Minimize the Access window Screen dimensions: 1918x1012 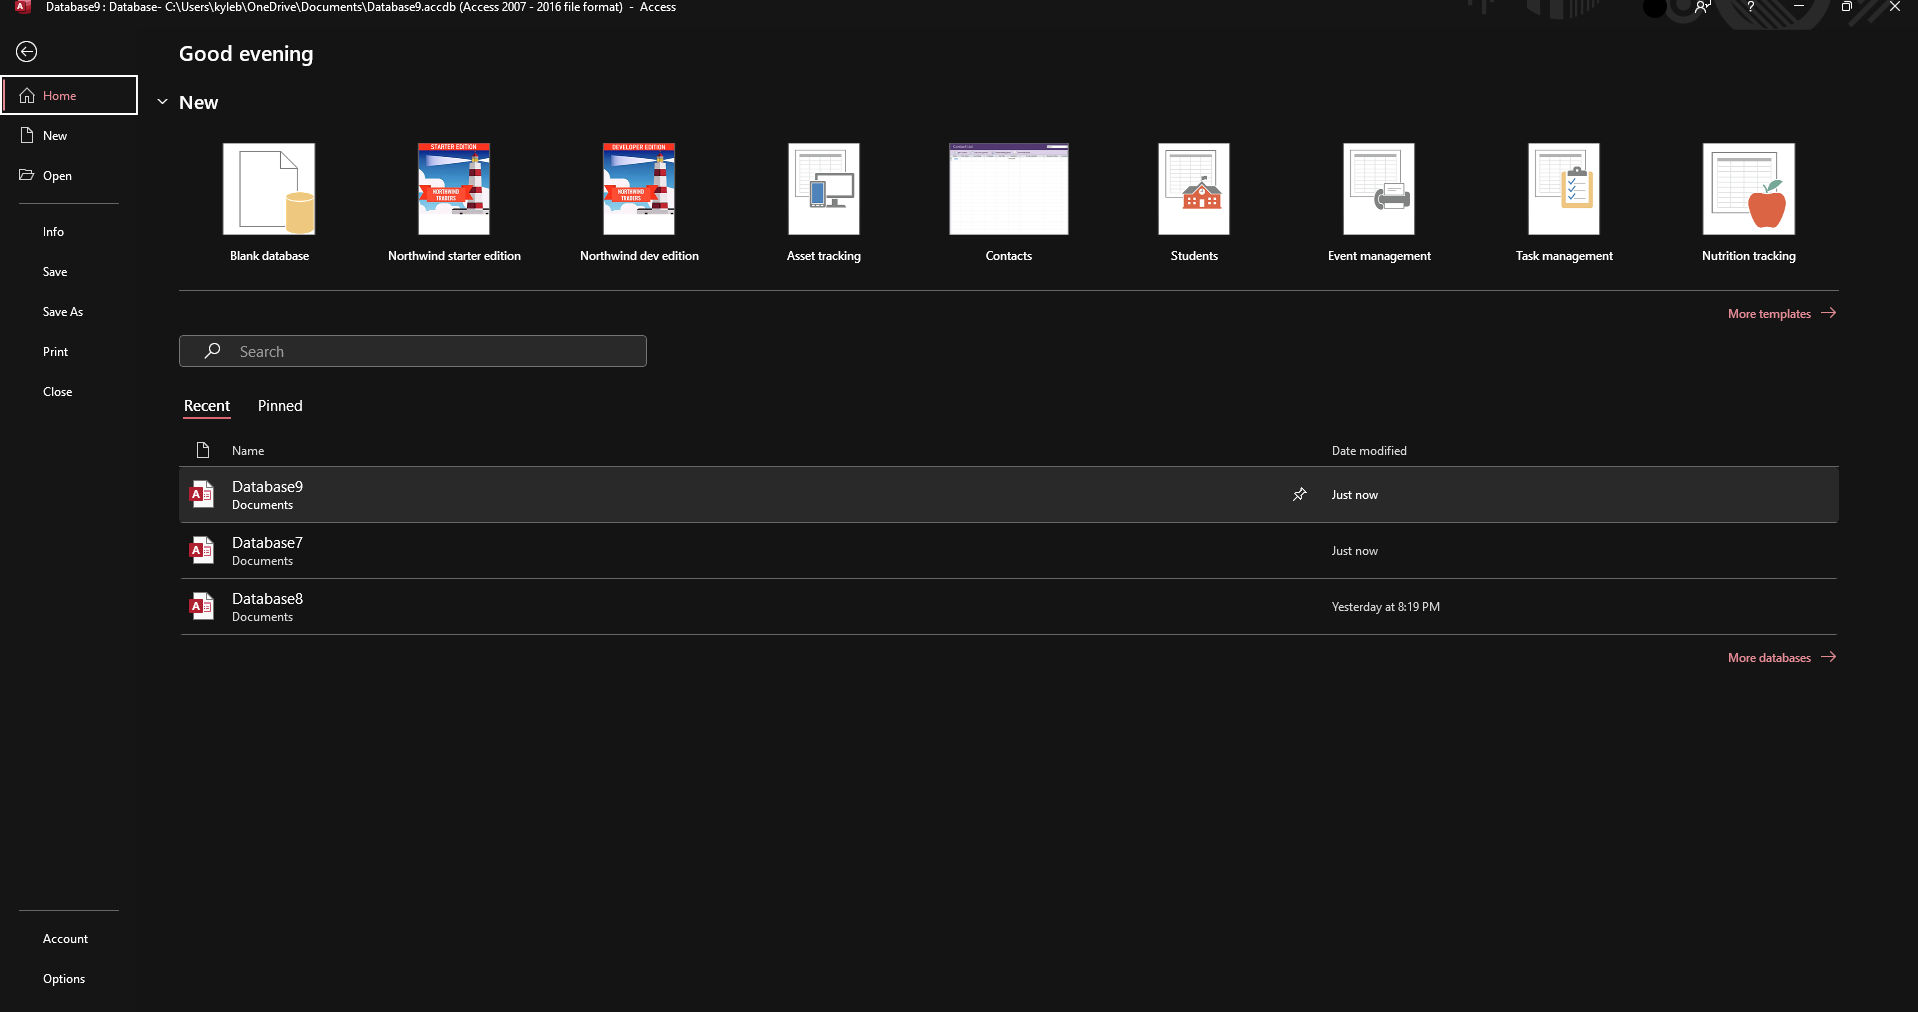click(x=1799, y=7)
